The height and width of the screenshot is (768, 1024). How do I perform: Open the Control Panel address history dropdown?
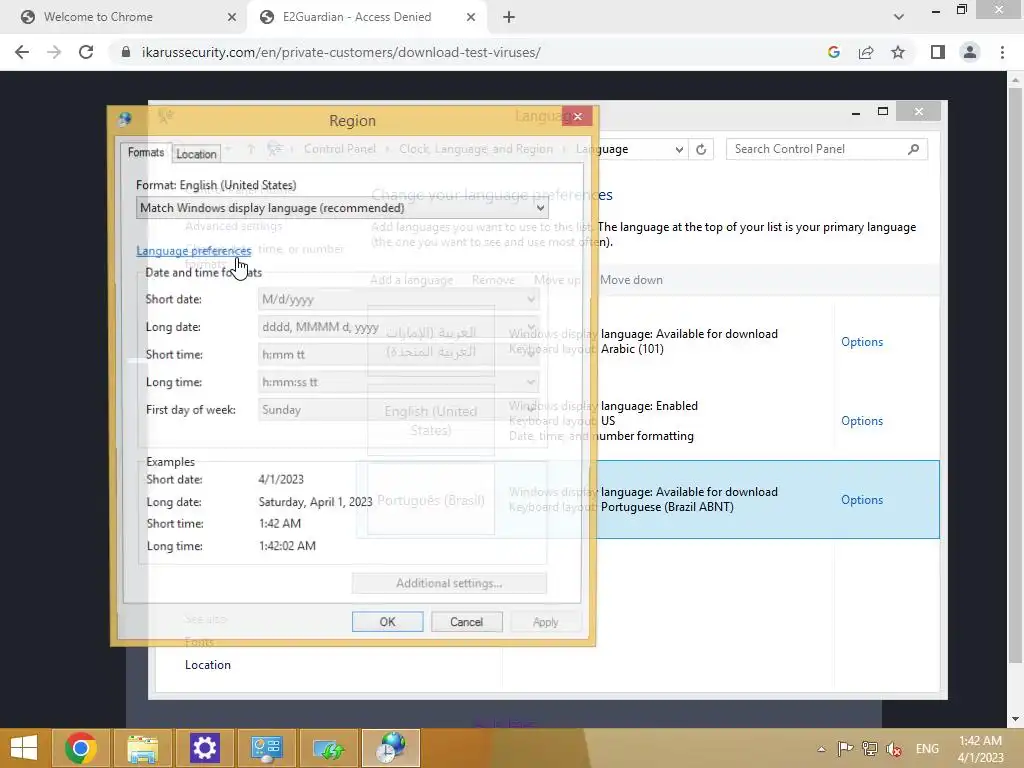click(x=679, y=150)
